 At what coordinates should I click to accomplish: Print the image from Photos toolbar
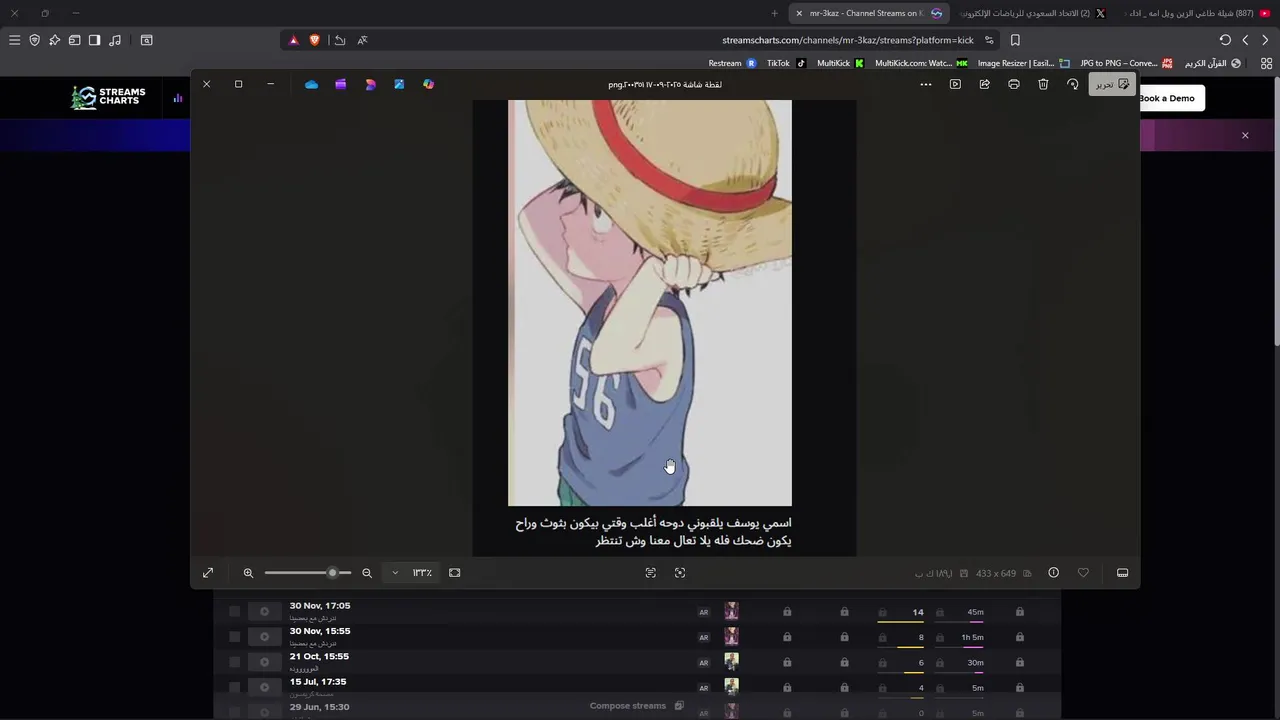coord(1014,84)
